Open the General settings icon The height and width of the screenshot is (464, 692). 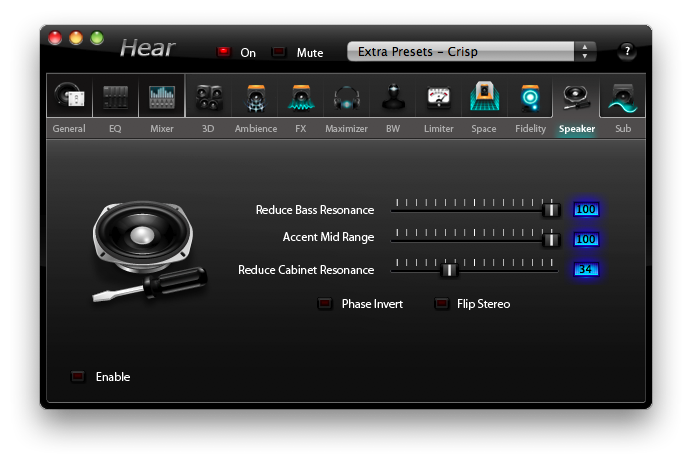(69, 96)
